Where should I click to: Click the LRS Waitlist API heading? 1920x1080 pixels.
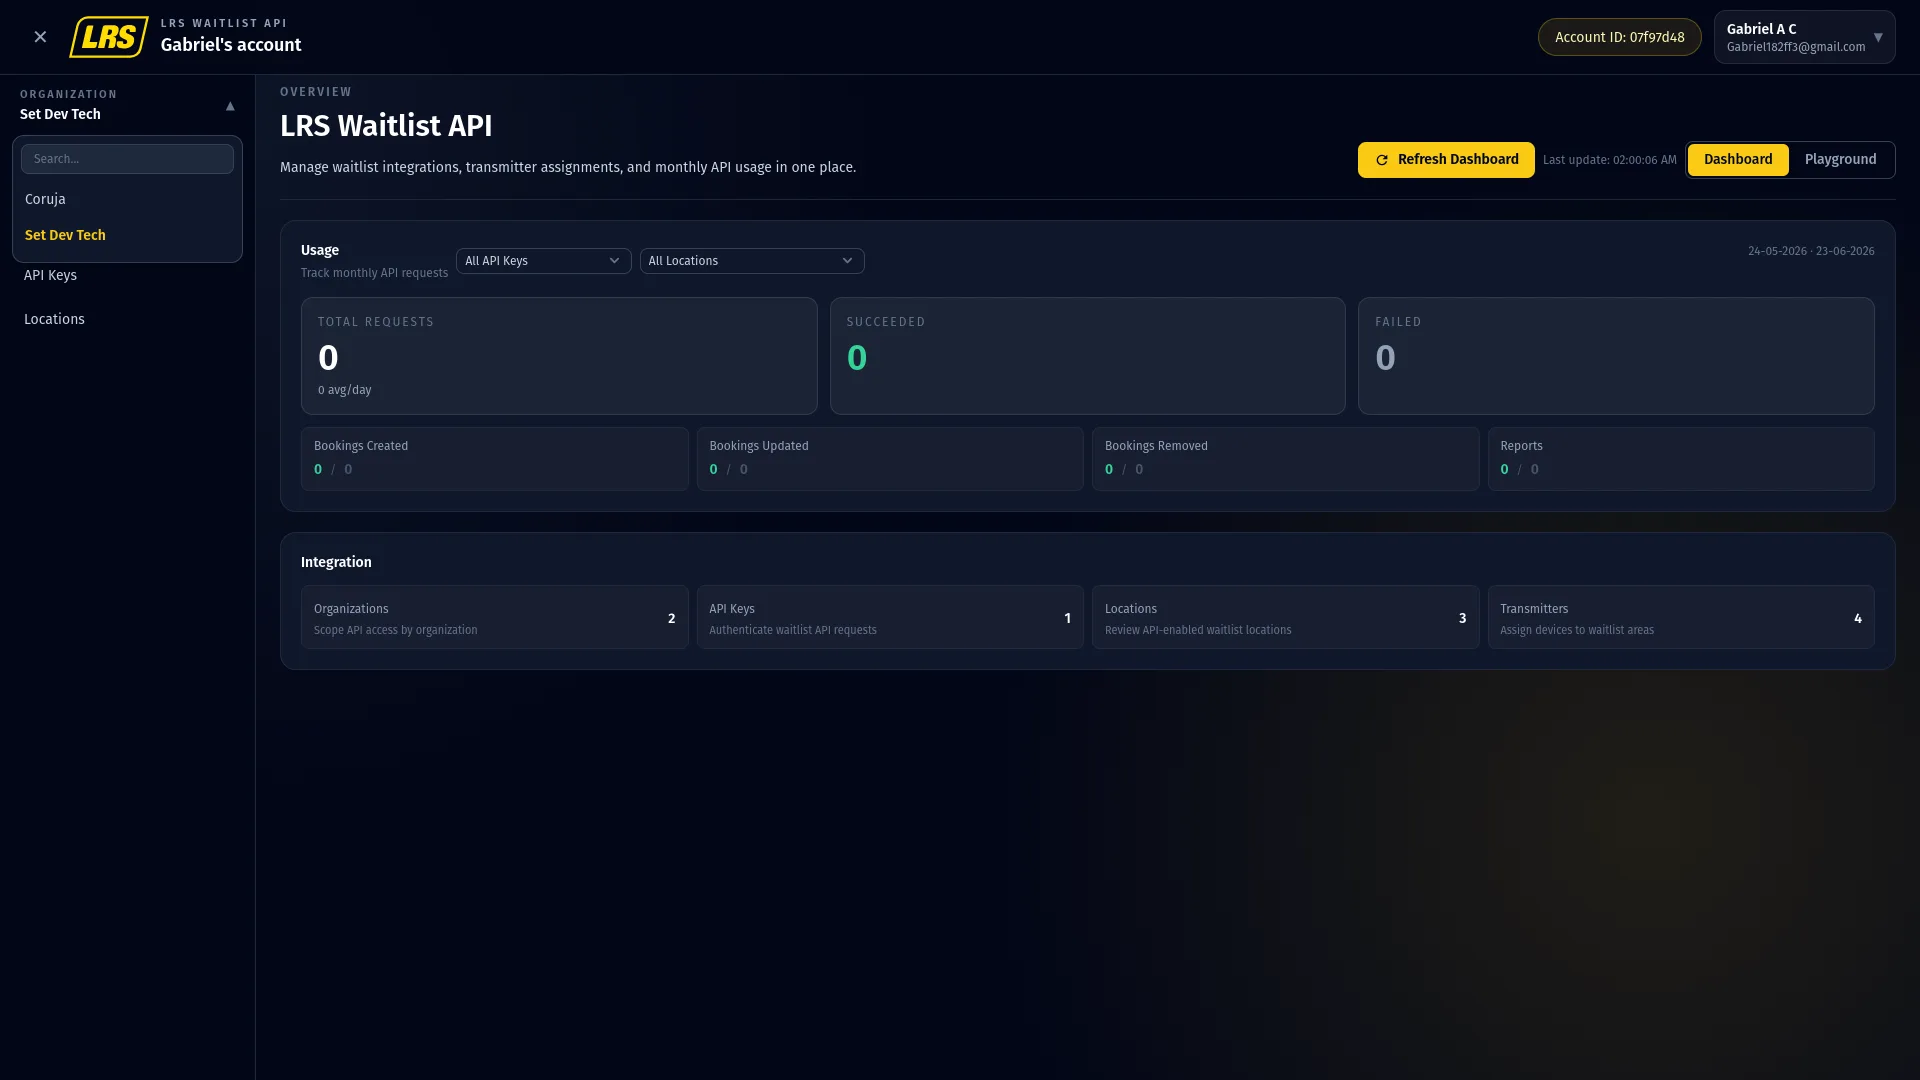(386, 126)
